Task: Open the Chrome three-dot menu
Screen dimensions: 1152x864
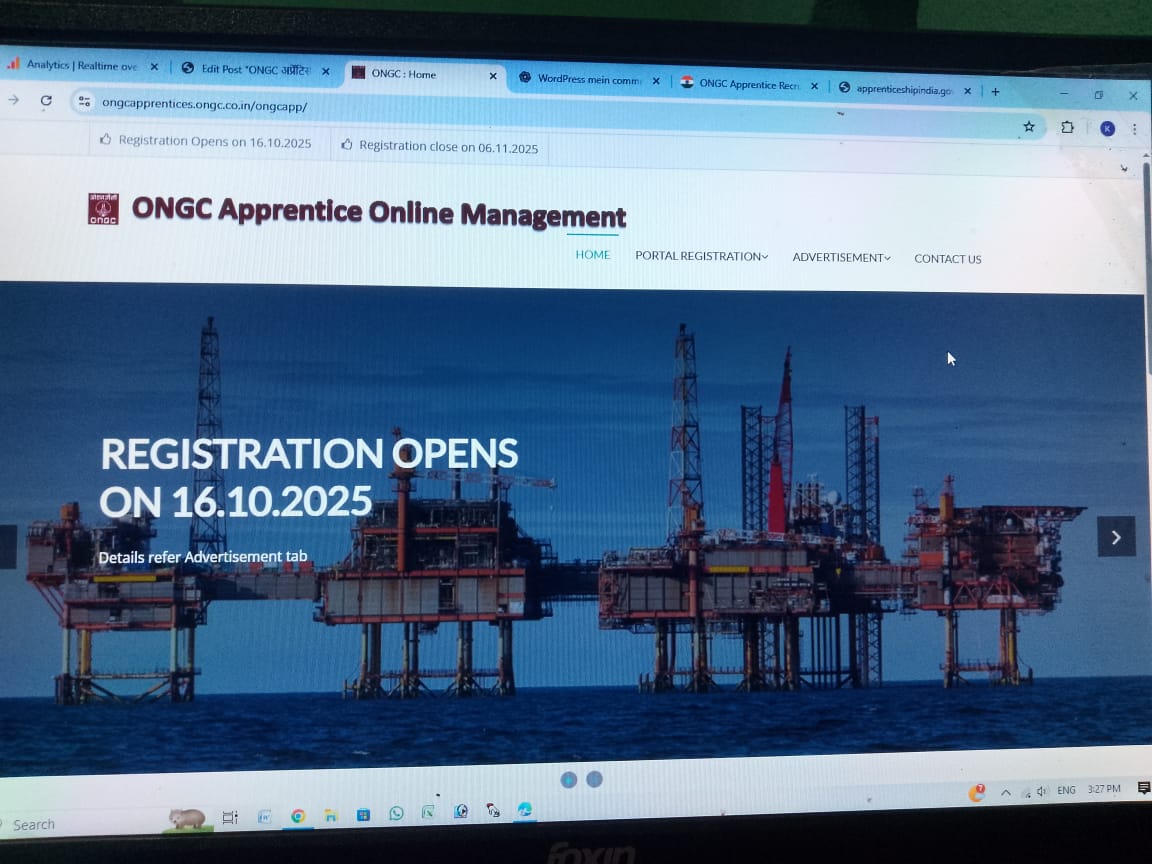Action: click(1134, 129)
